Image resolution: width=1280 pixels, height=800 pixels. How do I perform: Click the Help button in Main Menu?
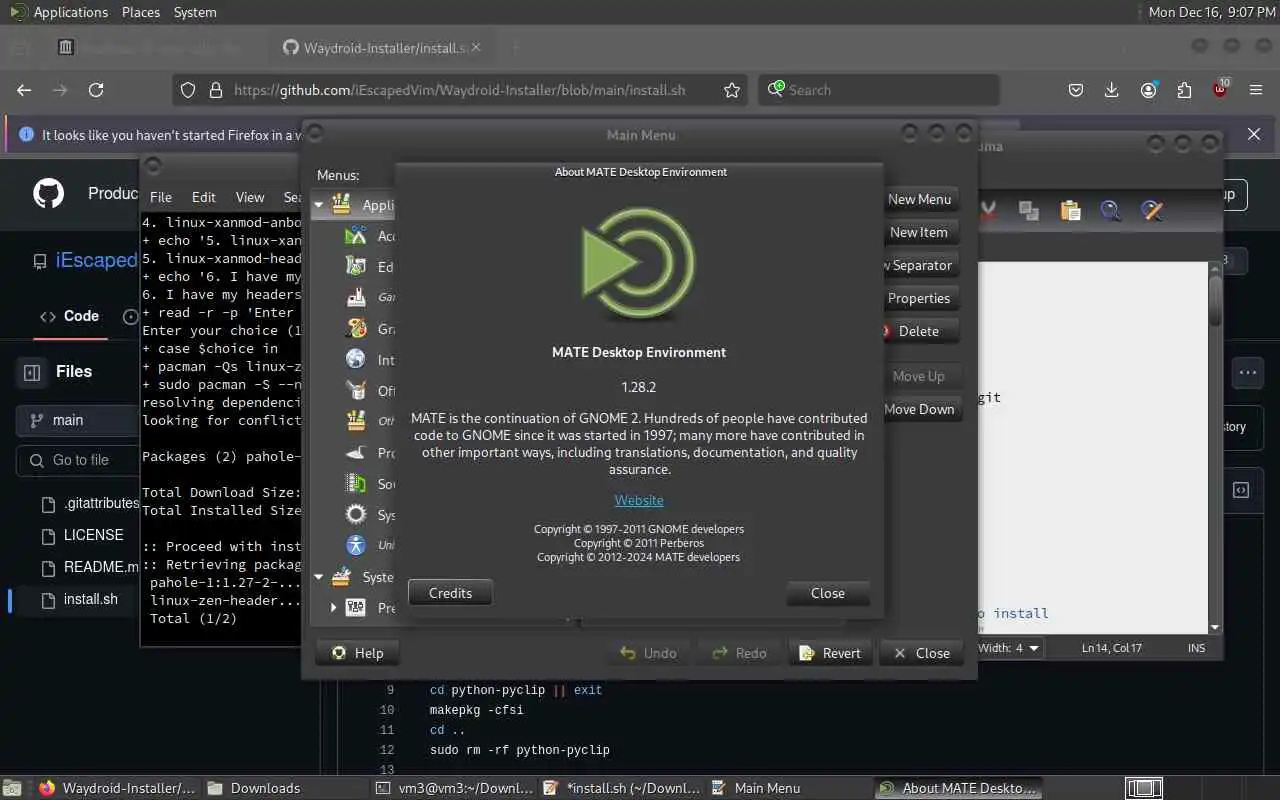tap(358, 653)
